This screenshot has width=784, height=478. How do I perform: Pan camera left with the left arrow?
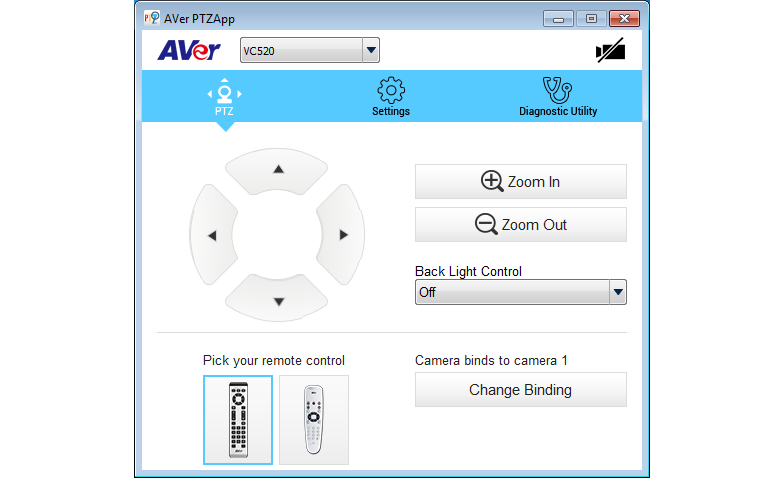point(213,235)
